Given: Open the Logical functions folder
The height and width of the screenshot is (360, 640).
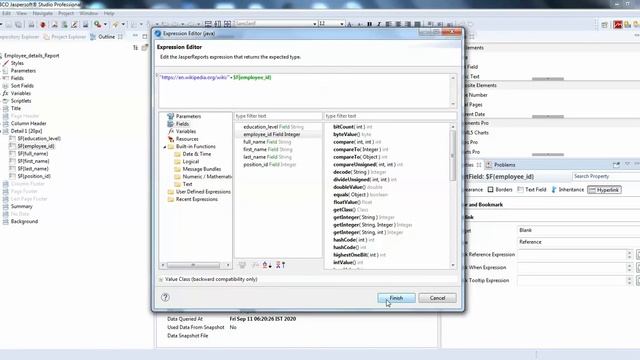Looking at the screenshot, I should pyautogui.click(x=191, y=162).
